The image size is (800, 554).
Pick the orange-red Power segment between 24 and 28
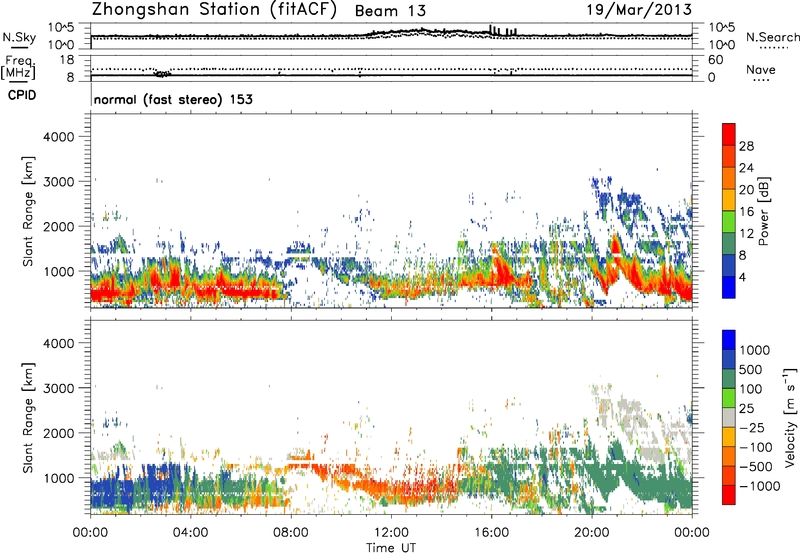[x=729, y=156]
